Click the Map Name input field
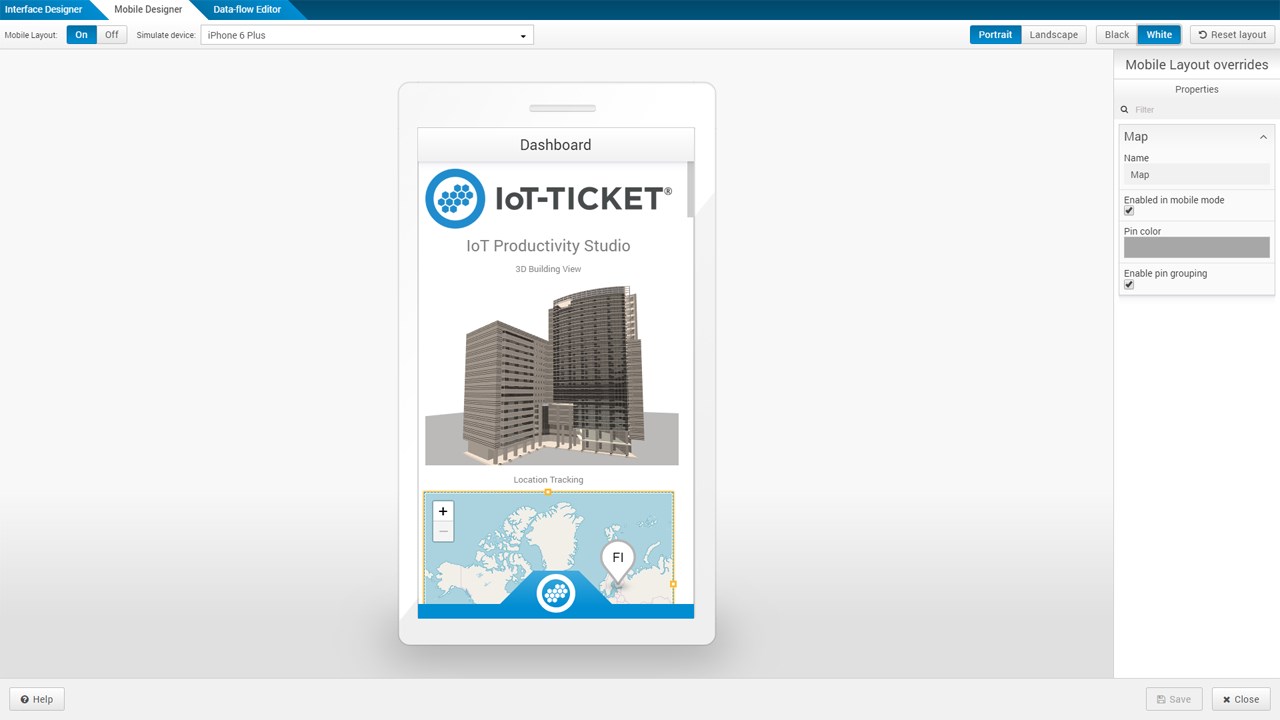The image size is (1280, 720). (1197, 175)
